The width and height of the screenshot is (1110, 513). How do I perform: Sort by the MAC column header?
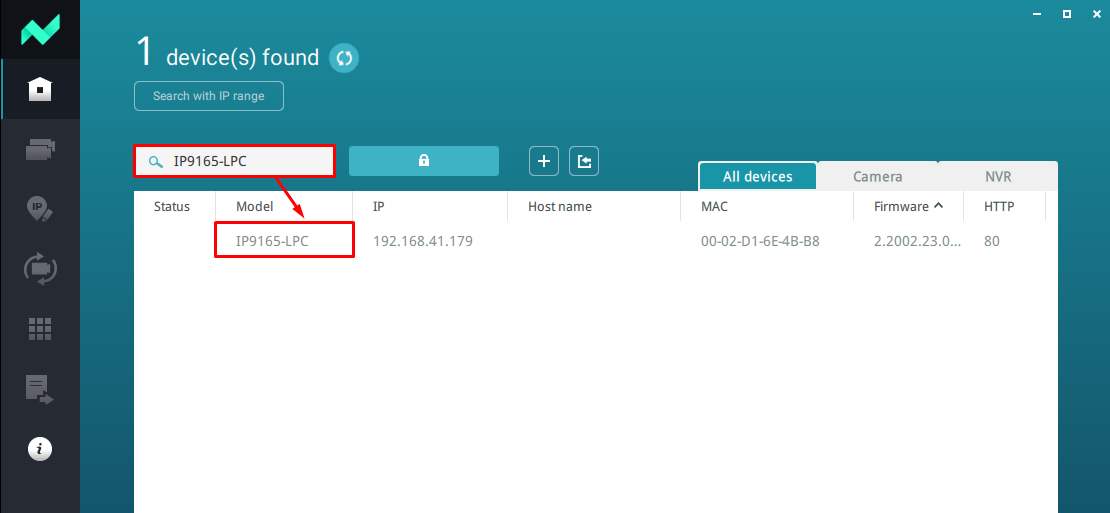click(x=714, y=207)
